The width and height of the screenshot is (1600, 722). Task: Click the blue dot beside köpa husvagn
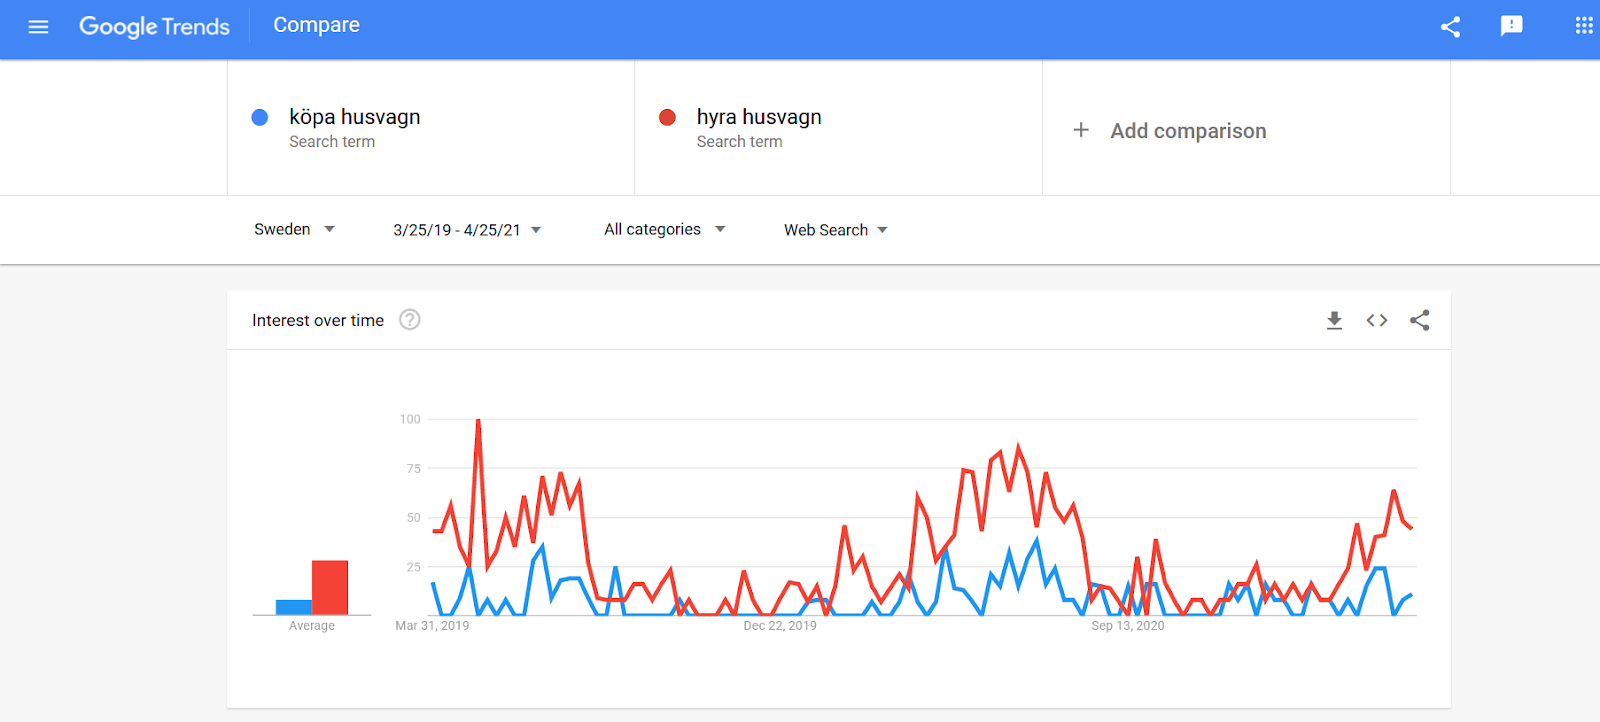[260, 117]
